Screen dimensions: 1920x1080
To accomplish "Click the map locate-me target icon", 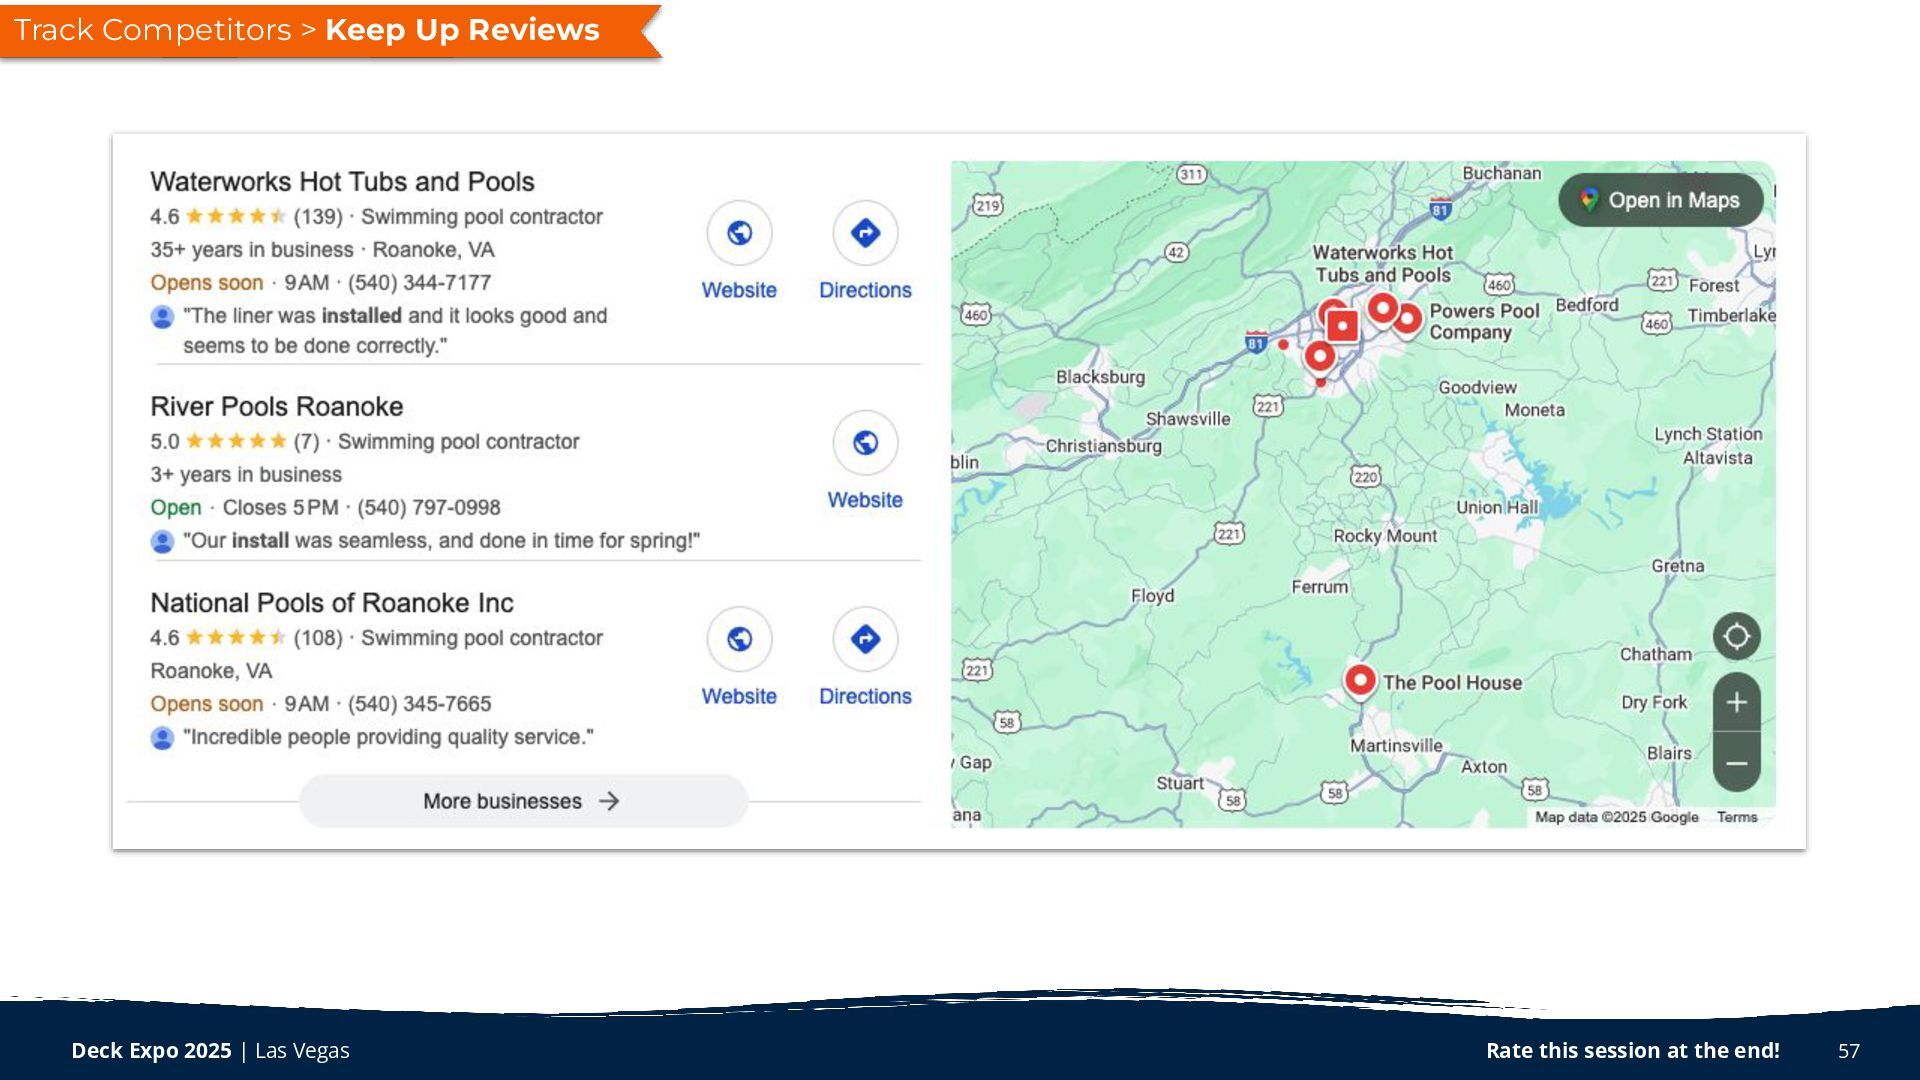I will (1736, 636).
